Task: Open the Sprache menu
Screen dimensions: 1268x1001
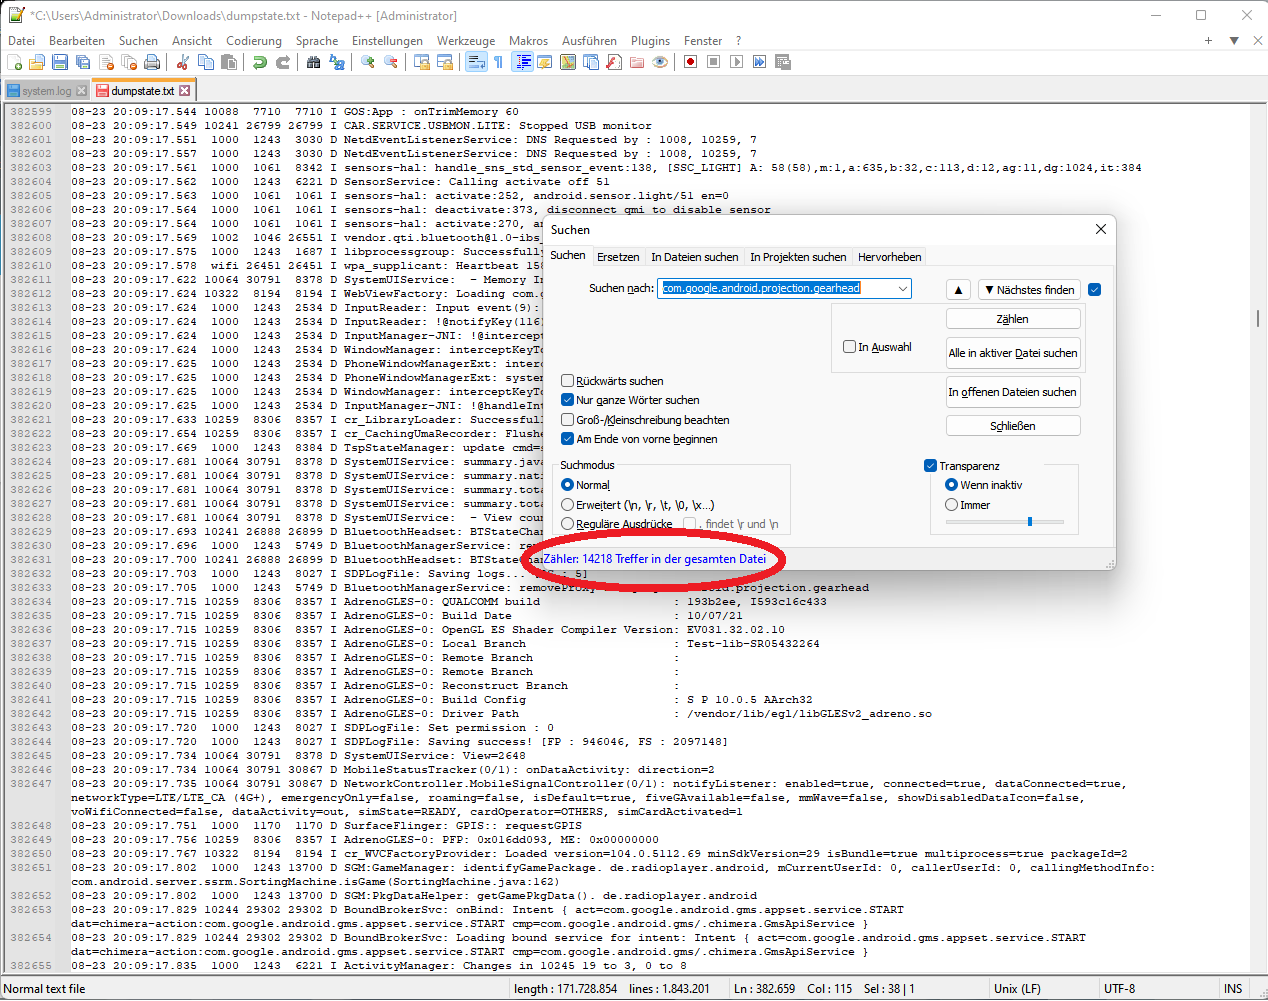Action: [316, 41]
